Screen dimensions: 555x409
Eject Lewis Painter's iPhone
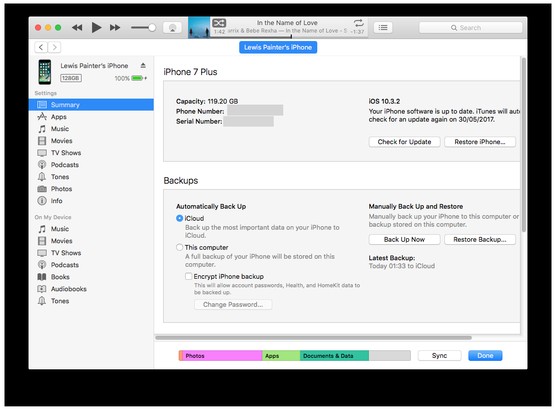143,65
